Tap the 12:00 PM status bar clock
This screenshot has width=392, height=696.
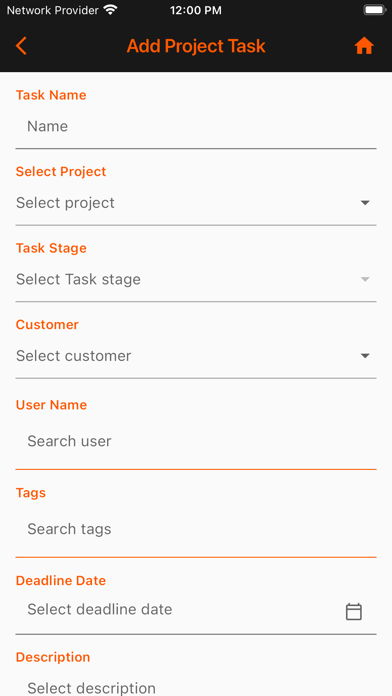point(196,10)
